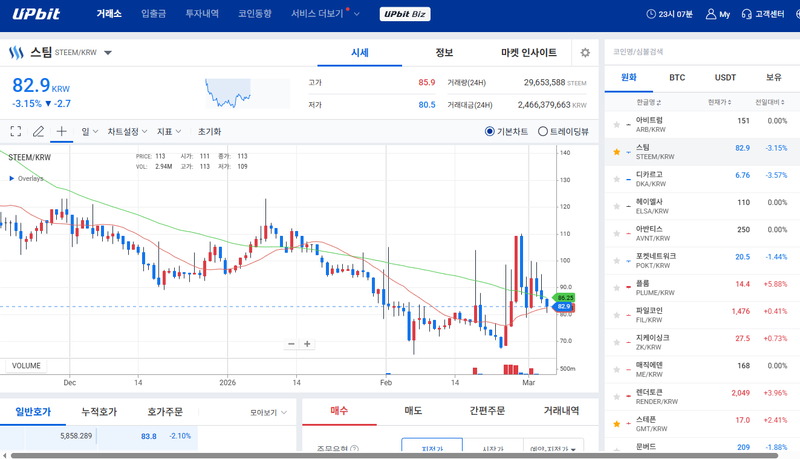Zoom out the chart with minus button
The width and height of the screenshot is (800, 459).
pos(291,344)
